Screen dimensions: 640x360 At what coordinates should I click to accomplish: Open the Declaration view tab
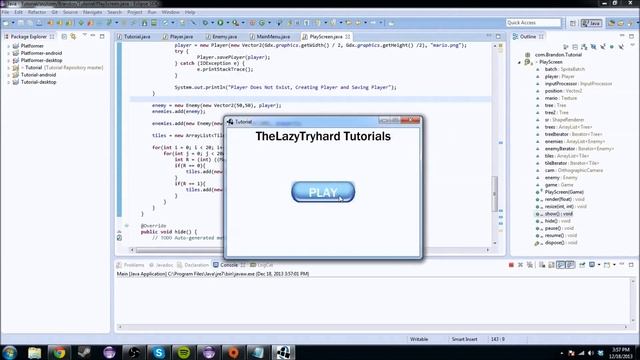coord(193,265)
